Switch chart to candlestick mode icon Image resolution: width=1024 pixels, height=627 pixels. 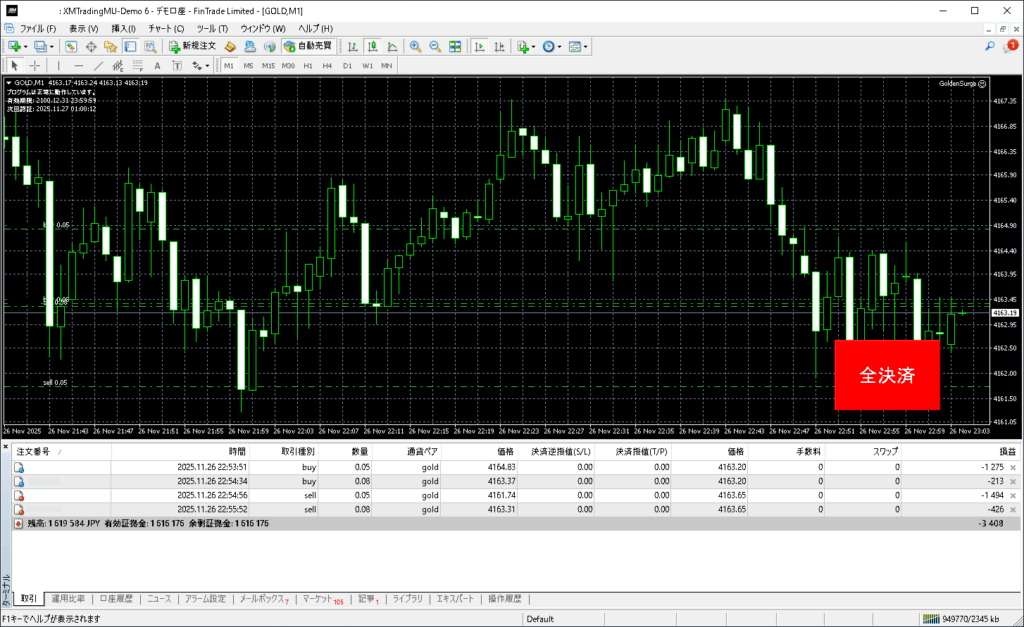tap(371, 46)
